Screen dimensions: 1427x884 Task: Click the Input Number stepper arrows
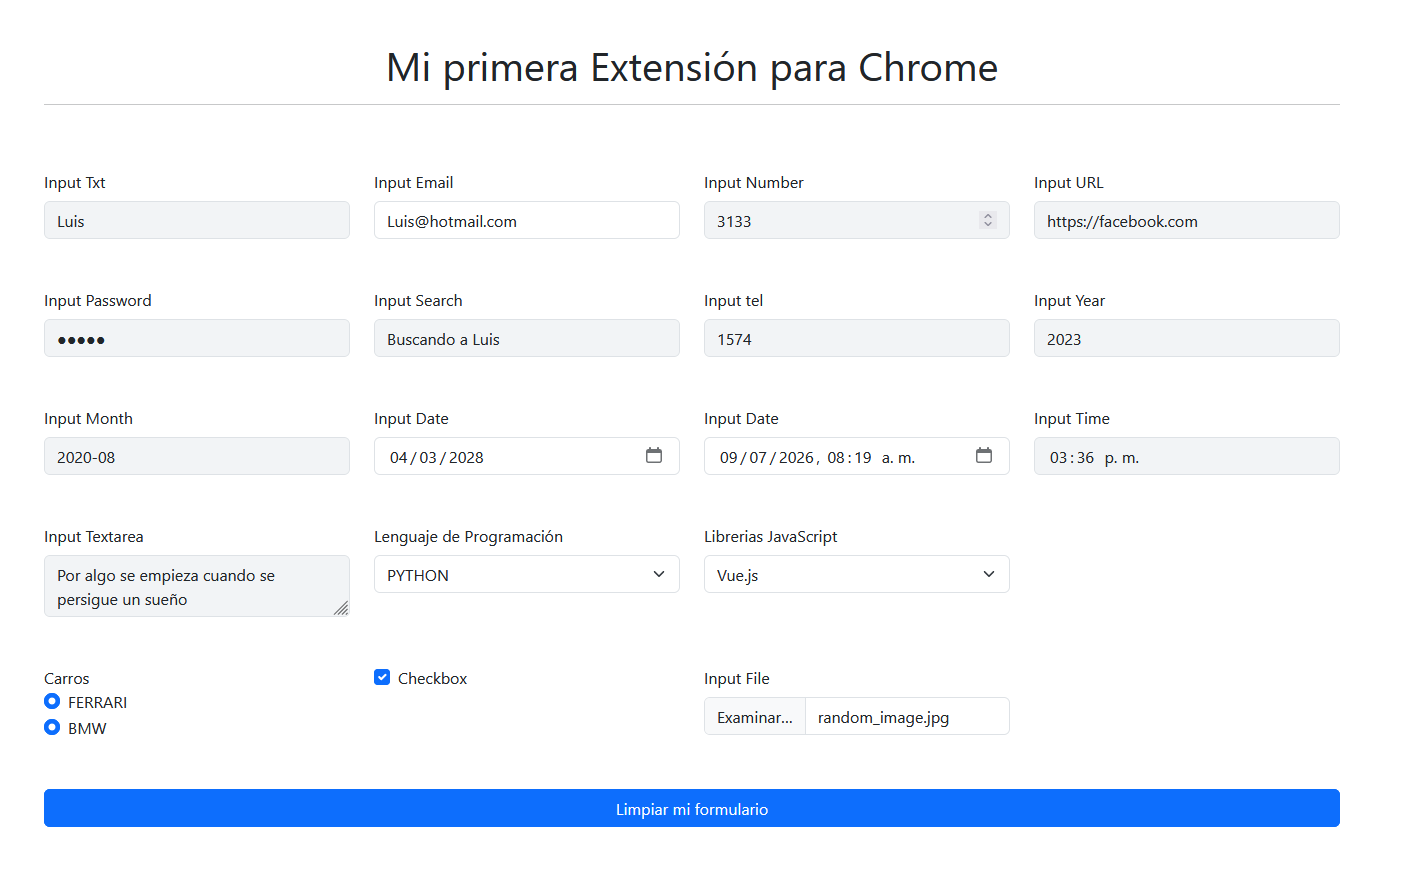click(988, 220)
